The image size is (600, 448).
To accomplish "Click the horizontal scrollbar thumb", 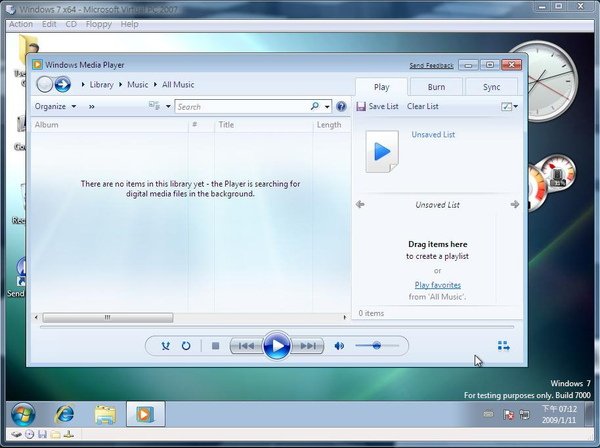I will (x=108, y=317).
